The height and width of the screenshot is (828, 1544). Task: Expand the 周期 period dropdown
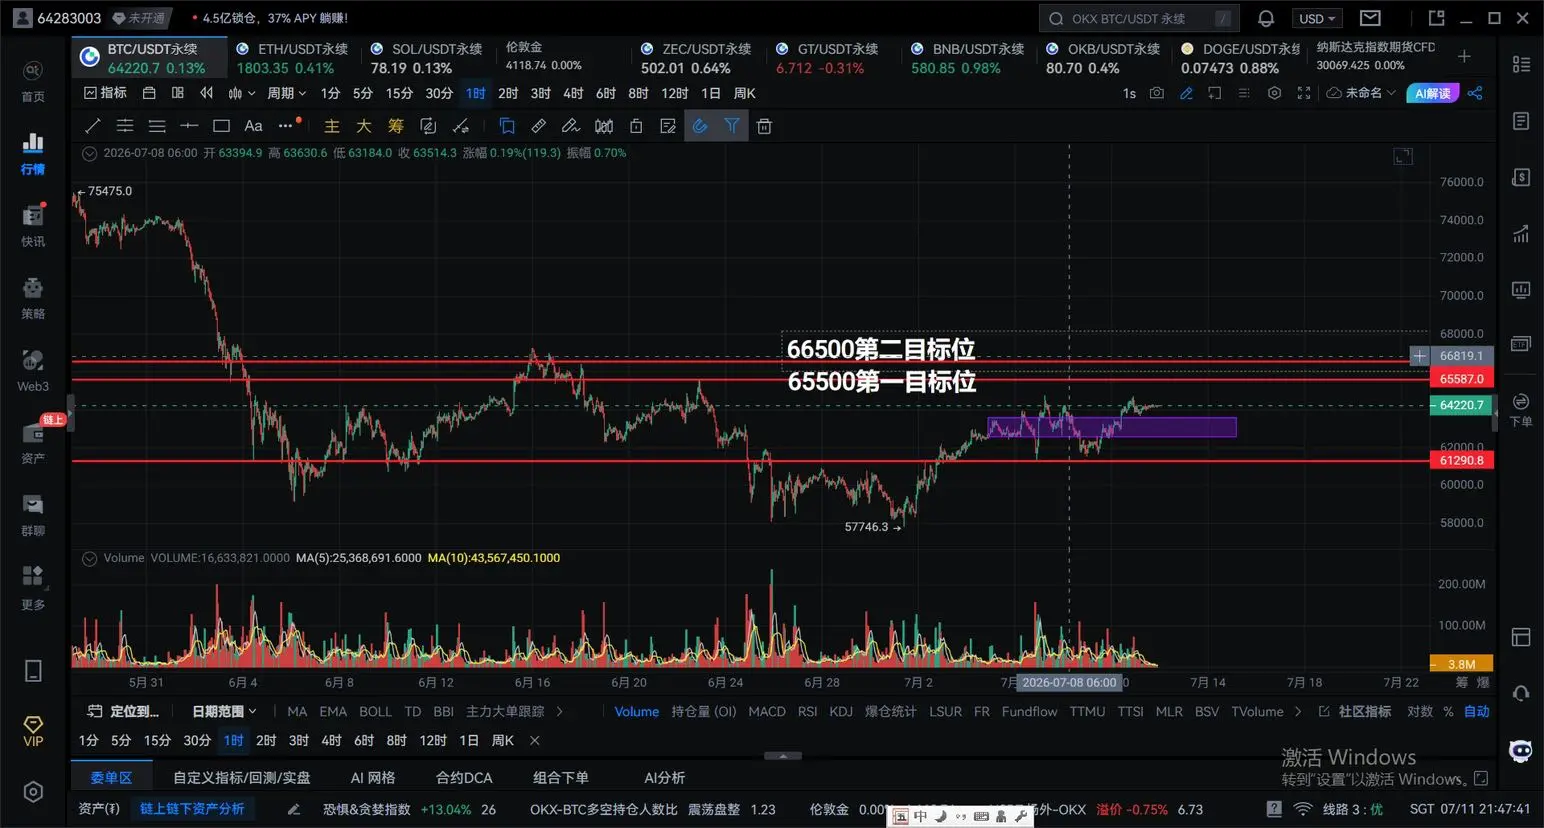click(286, 93)
